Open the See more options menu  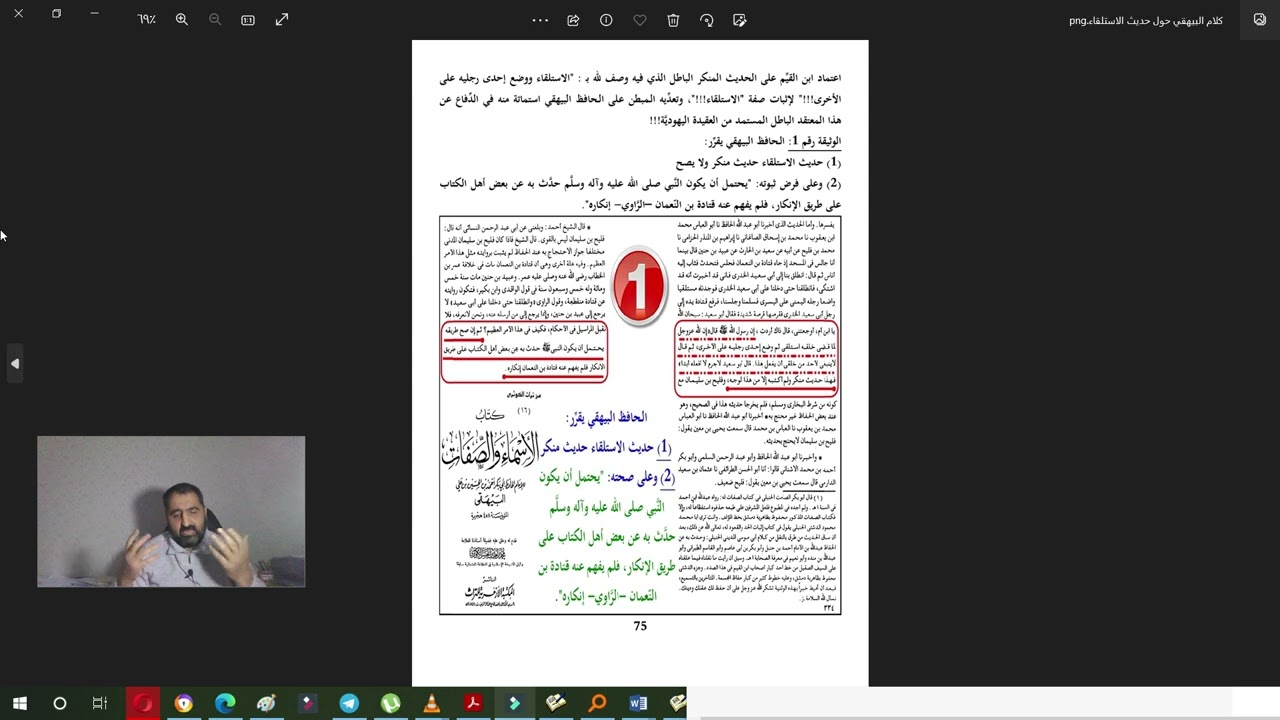click(x=540, y=20)
